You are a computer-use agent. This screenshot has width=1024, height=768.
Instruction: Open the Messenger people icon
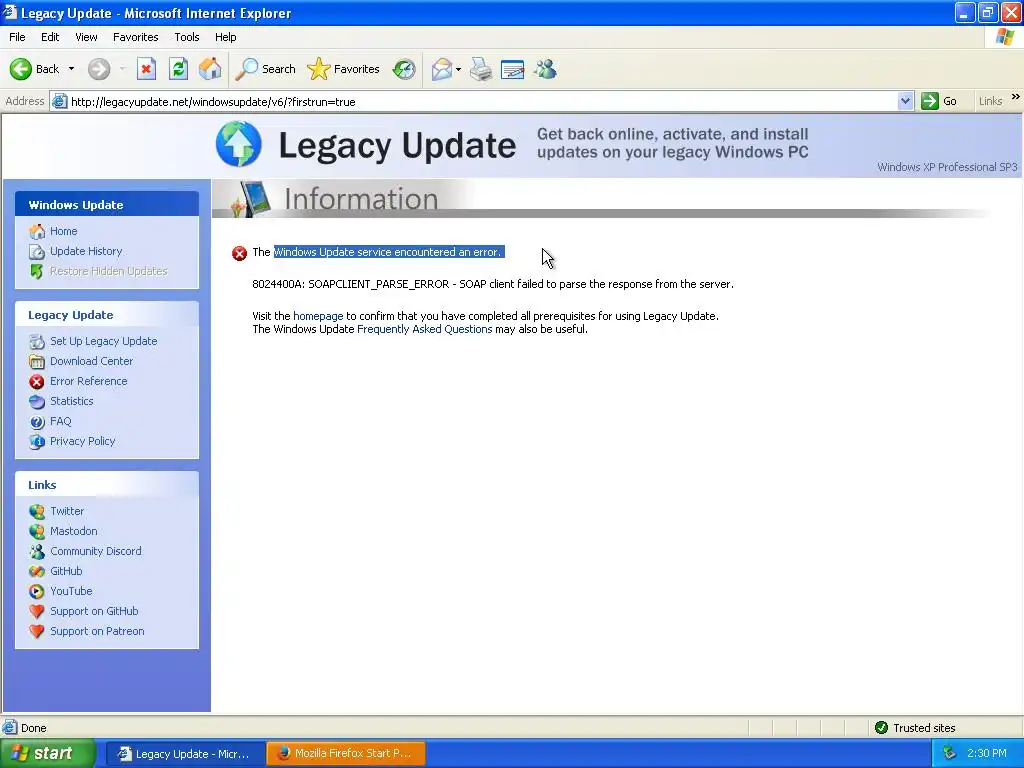tap(545, 69)
